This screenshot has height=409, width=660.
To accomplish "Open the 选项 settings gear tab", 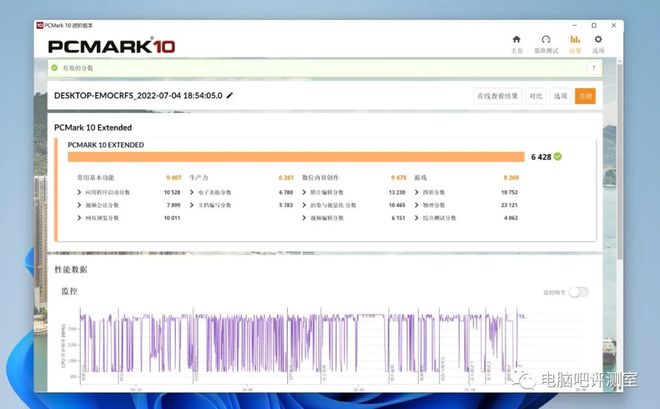I will 598,44.
